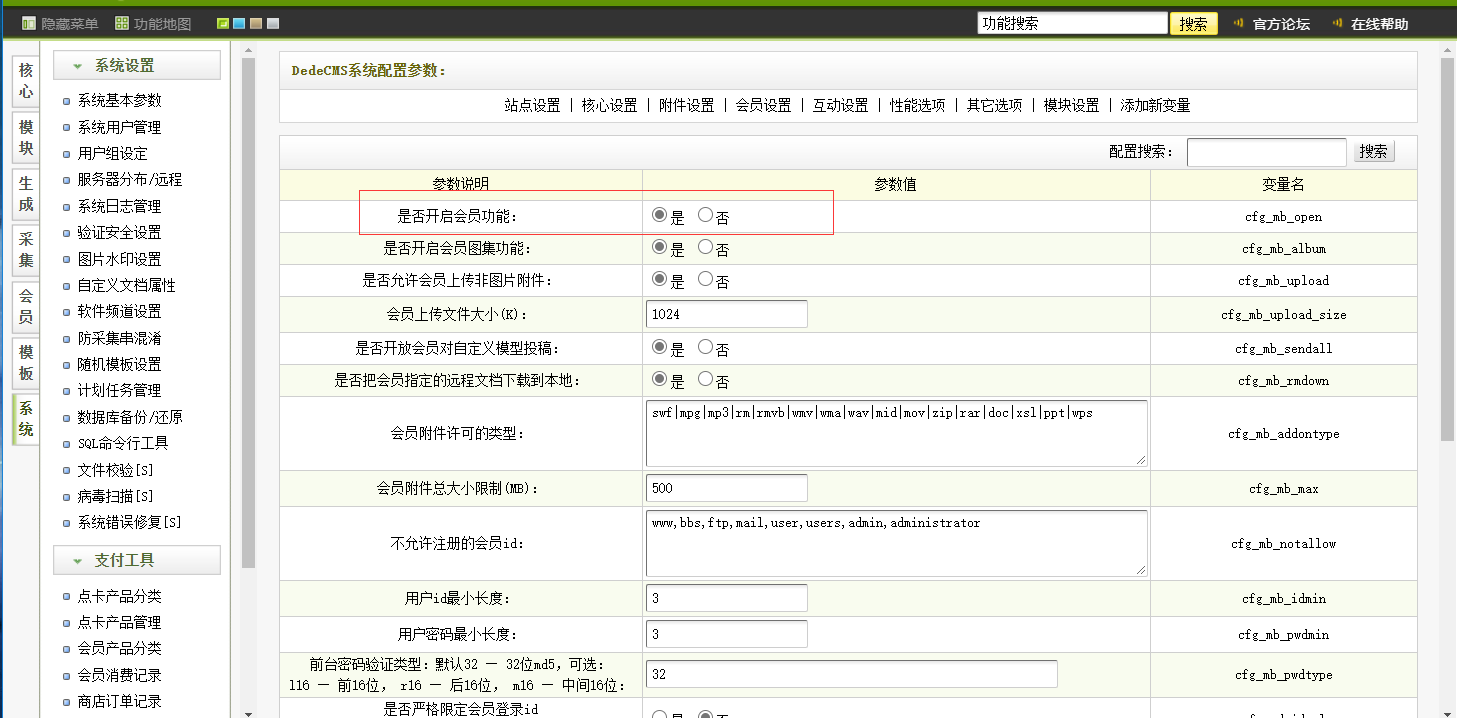Switch to the 生成 side tab
This screenshot has height=718, width=1457.
tap(26, 194)
